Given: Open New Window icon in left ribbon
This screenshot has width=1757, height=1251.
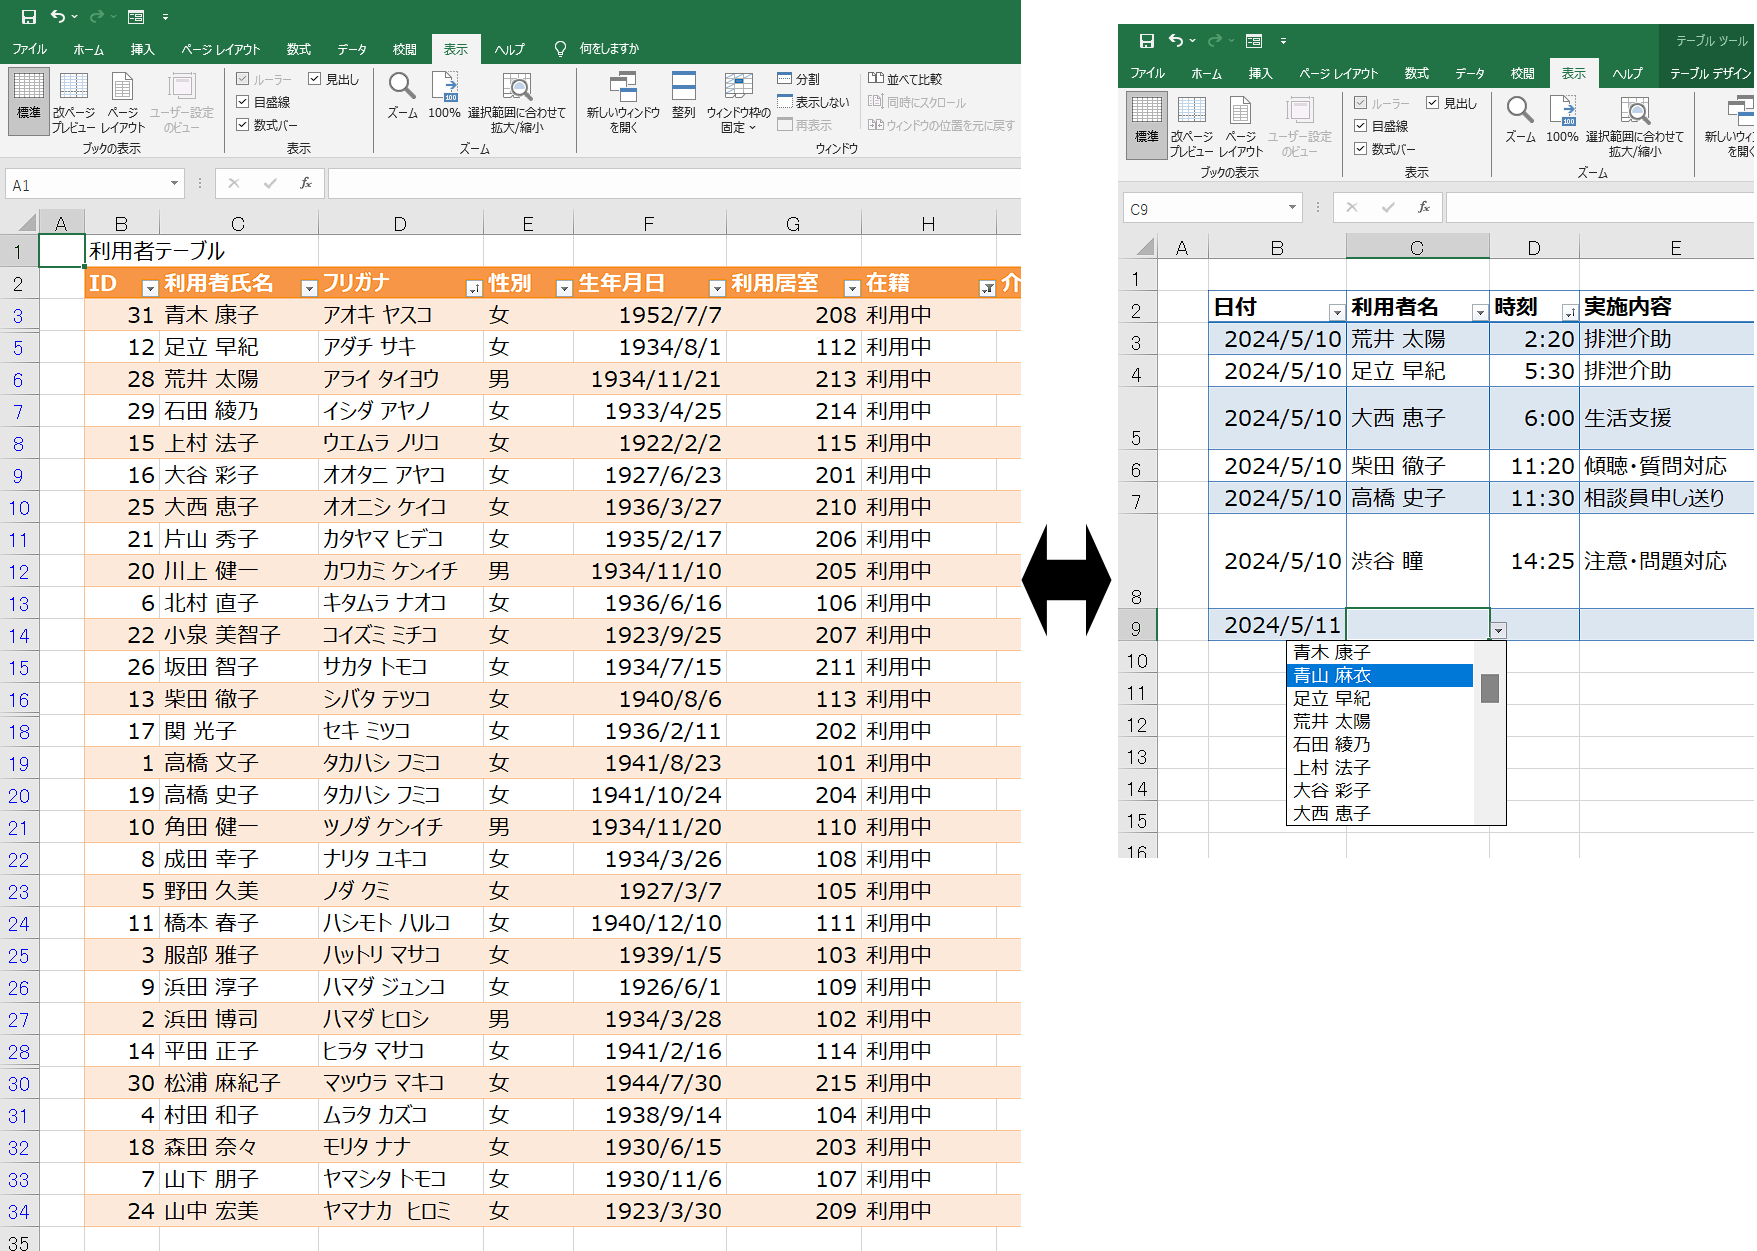Looking at the screenshot, I should 623,88.
